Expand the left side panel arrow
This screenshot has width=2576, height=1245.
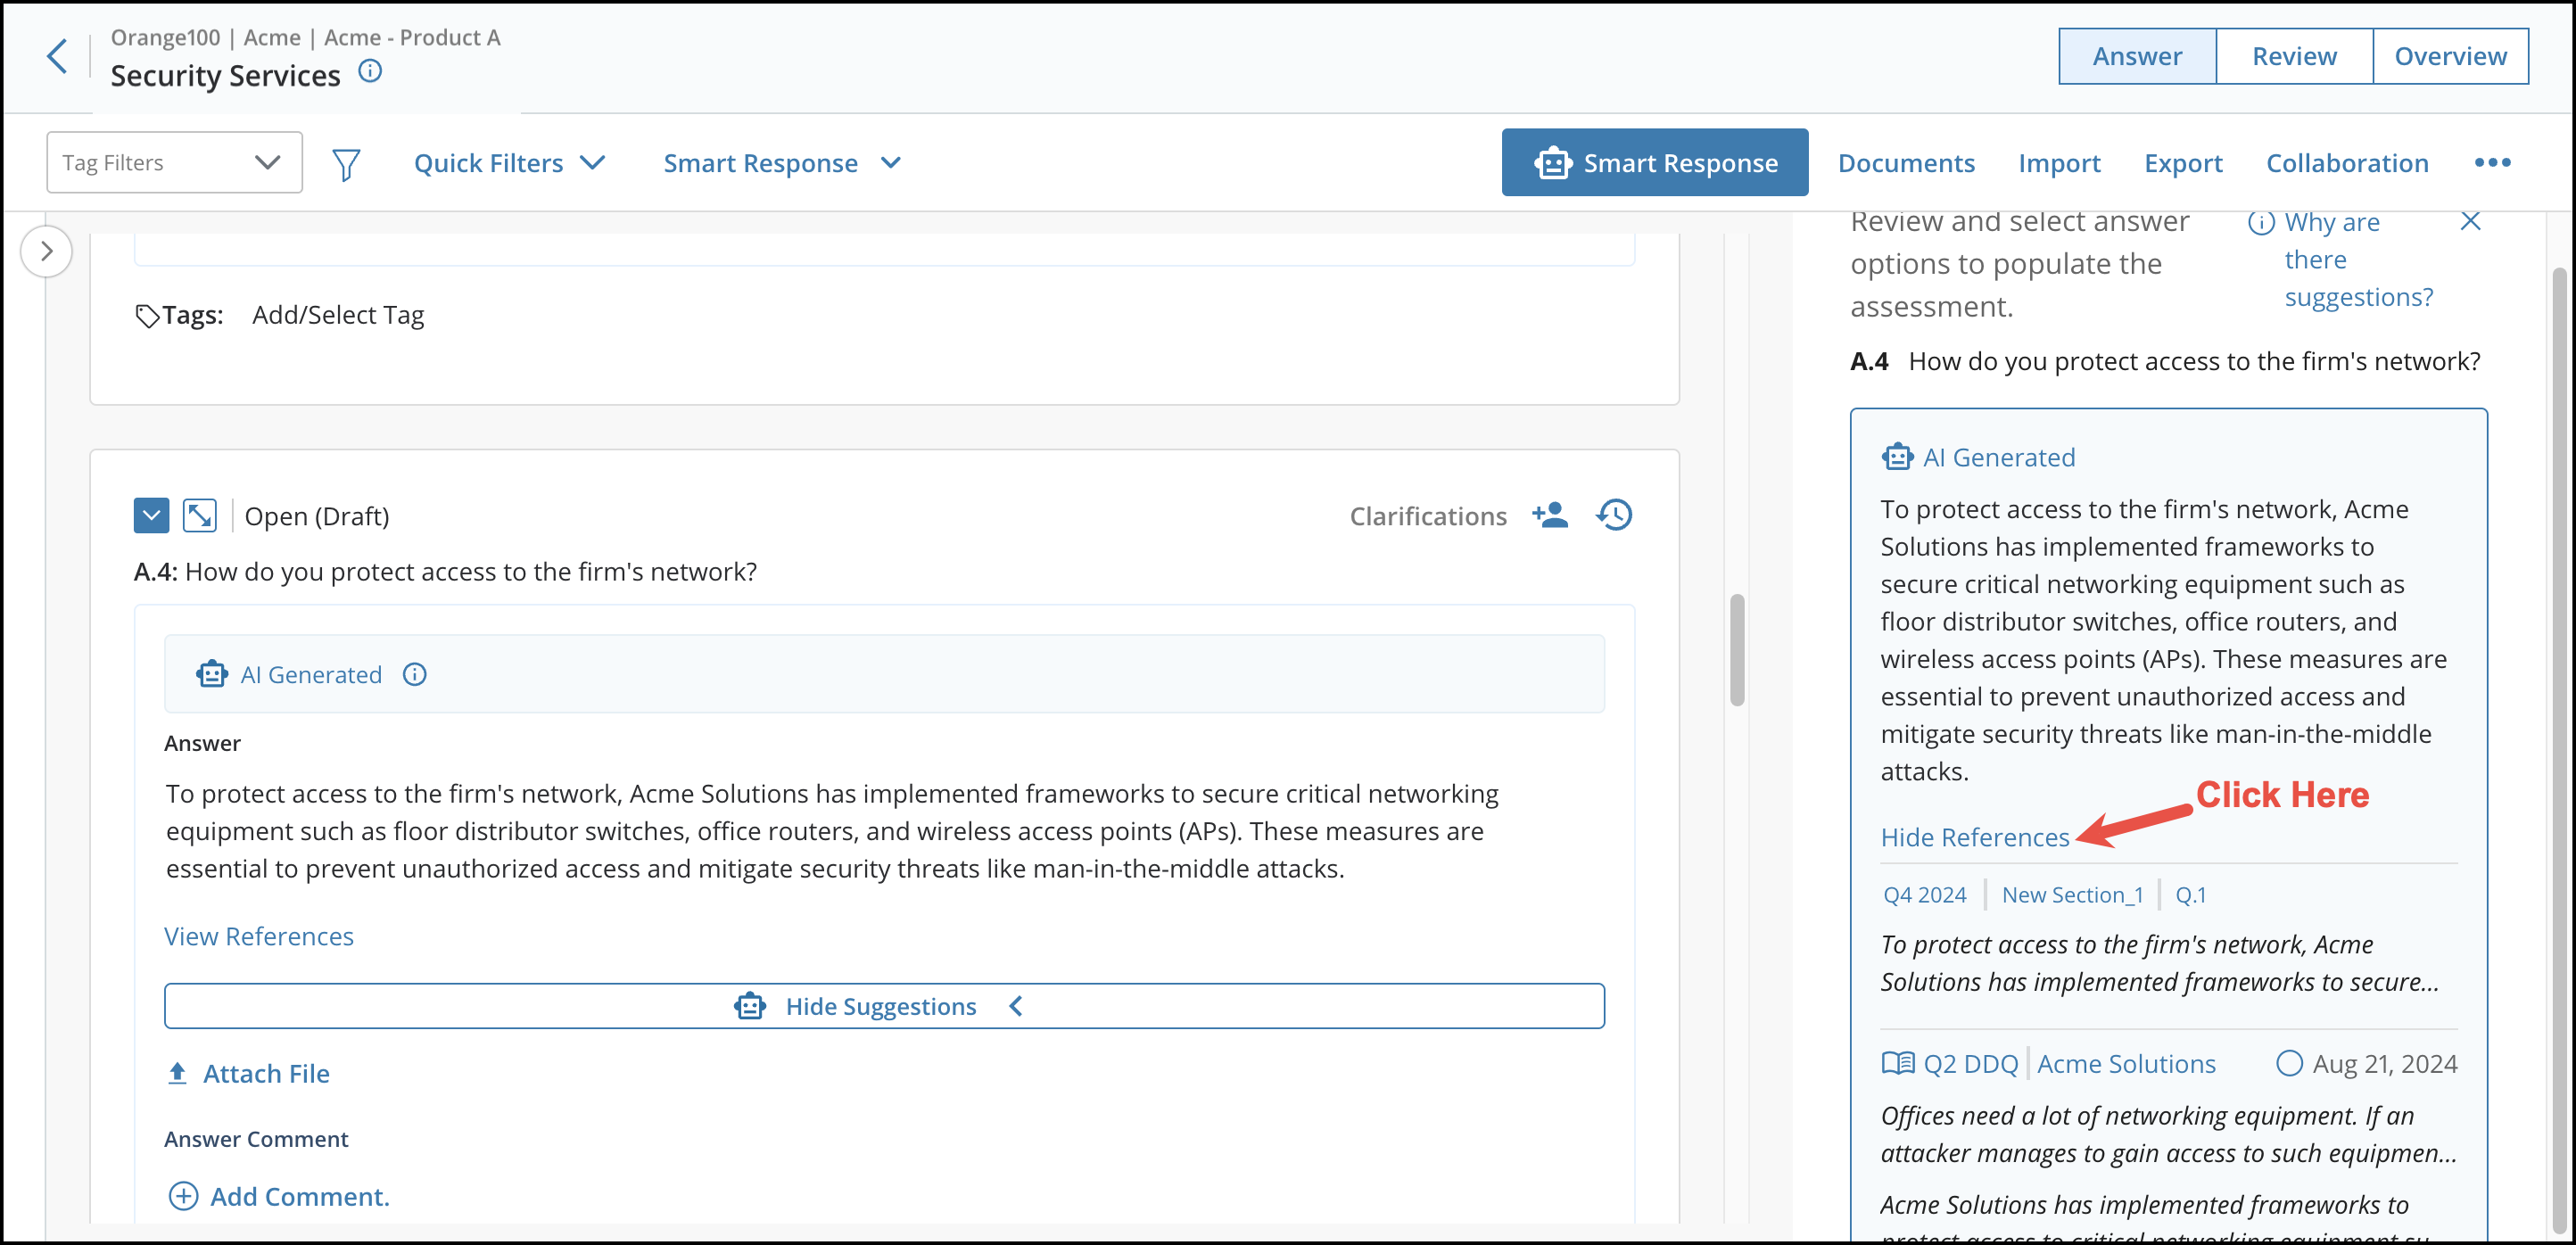click(46, 251)
